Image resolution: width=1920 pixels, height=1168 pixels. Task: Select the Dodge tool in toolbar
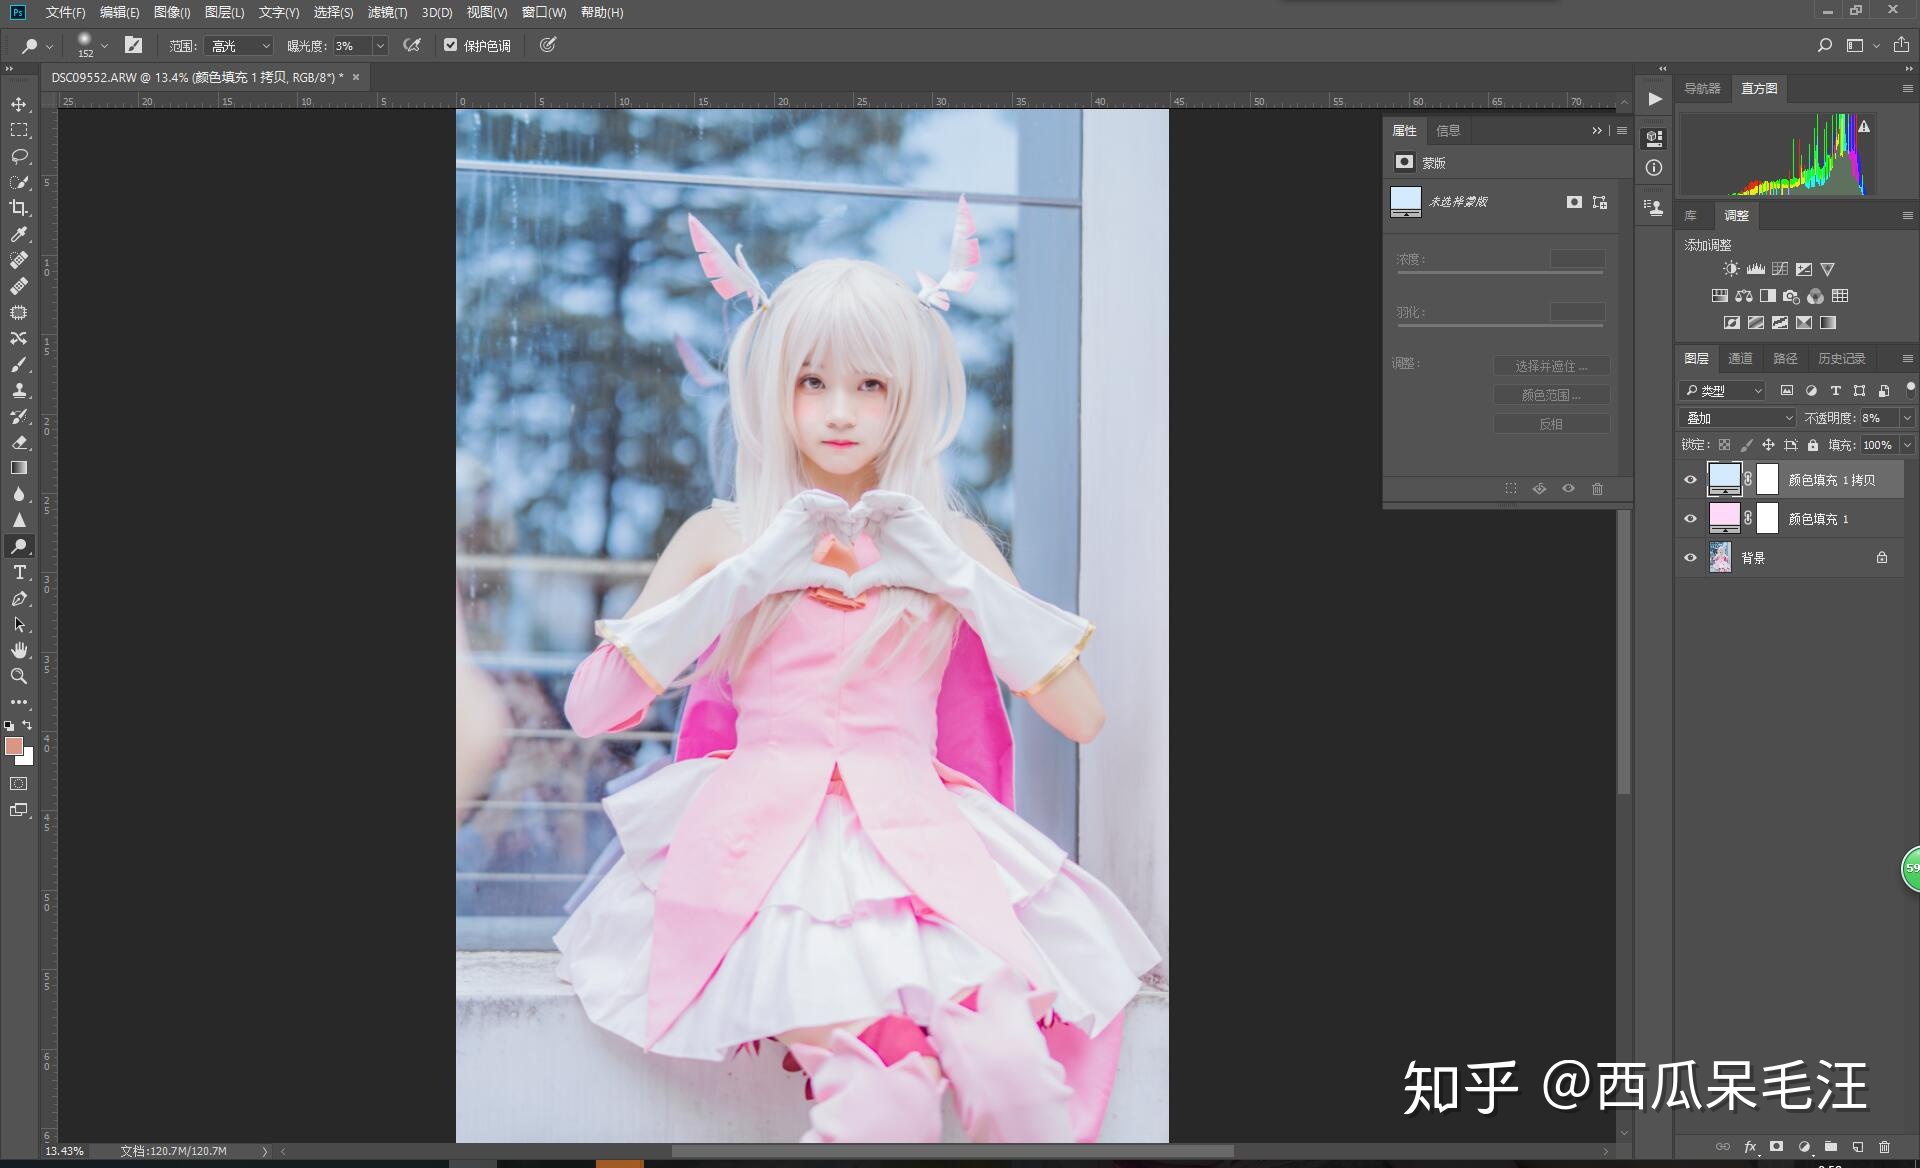(x=19, y=546)
